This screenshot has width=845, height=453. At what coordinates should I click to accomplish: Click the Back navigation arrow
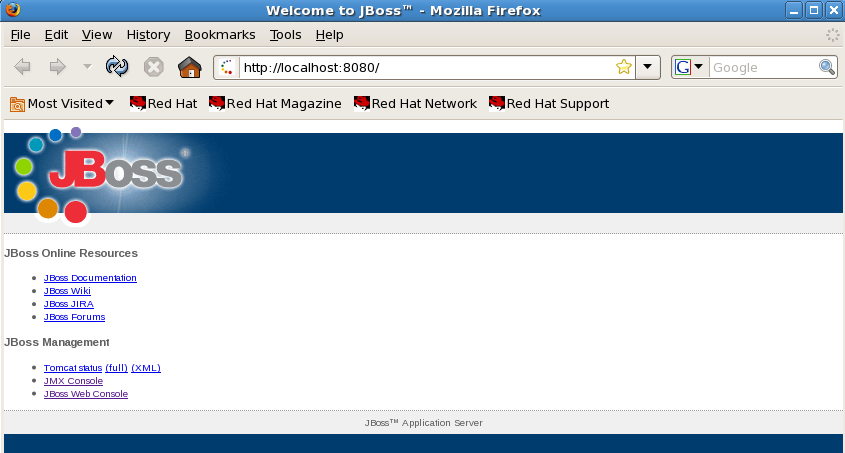click(x=23, y=67)
